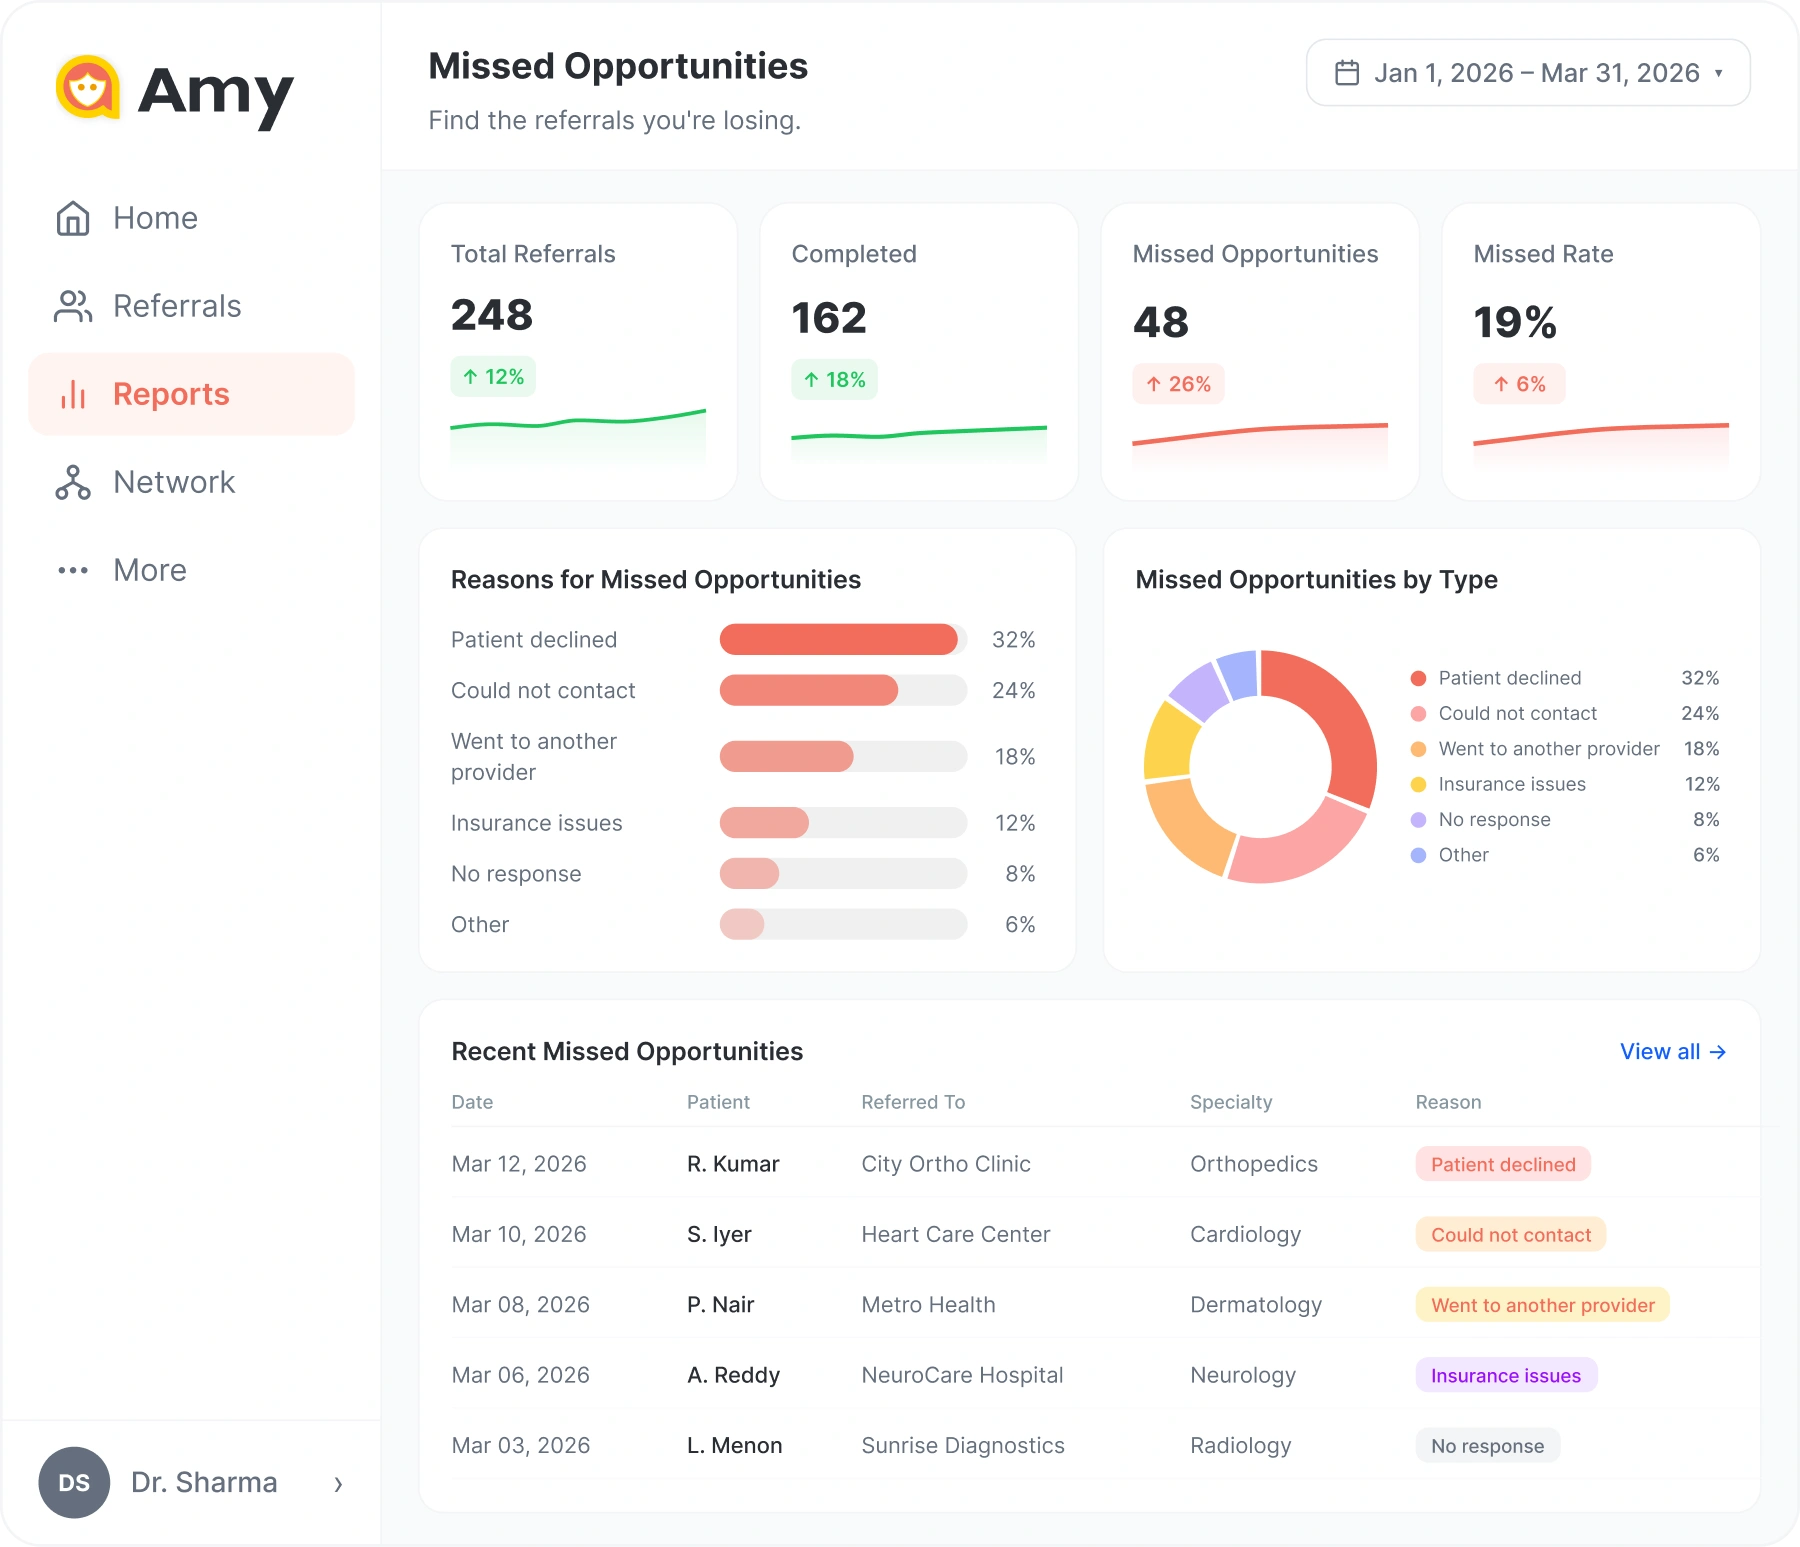1800x1547 pixels.
Task: Click Sunrise Diagnostics cell
Action: pyautogui.click(x=963, y=1446)
